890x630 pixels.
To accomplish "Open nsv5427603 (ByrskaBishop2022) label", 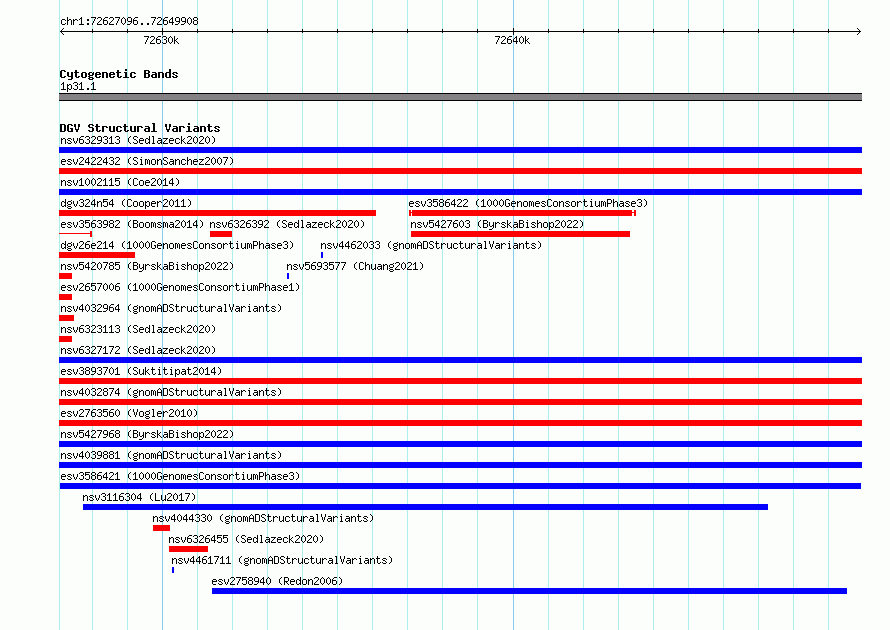I will 497,224.
